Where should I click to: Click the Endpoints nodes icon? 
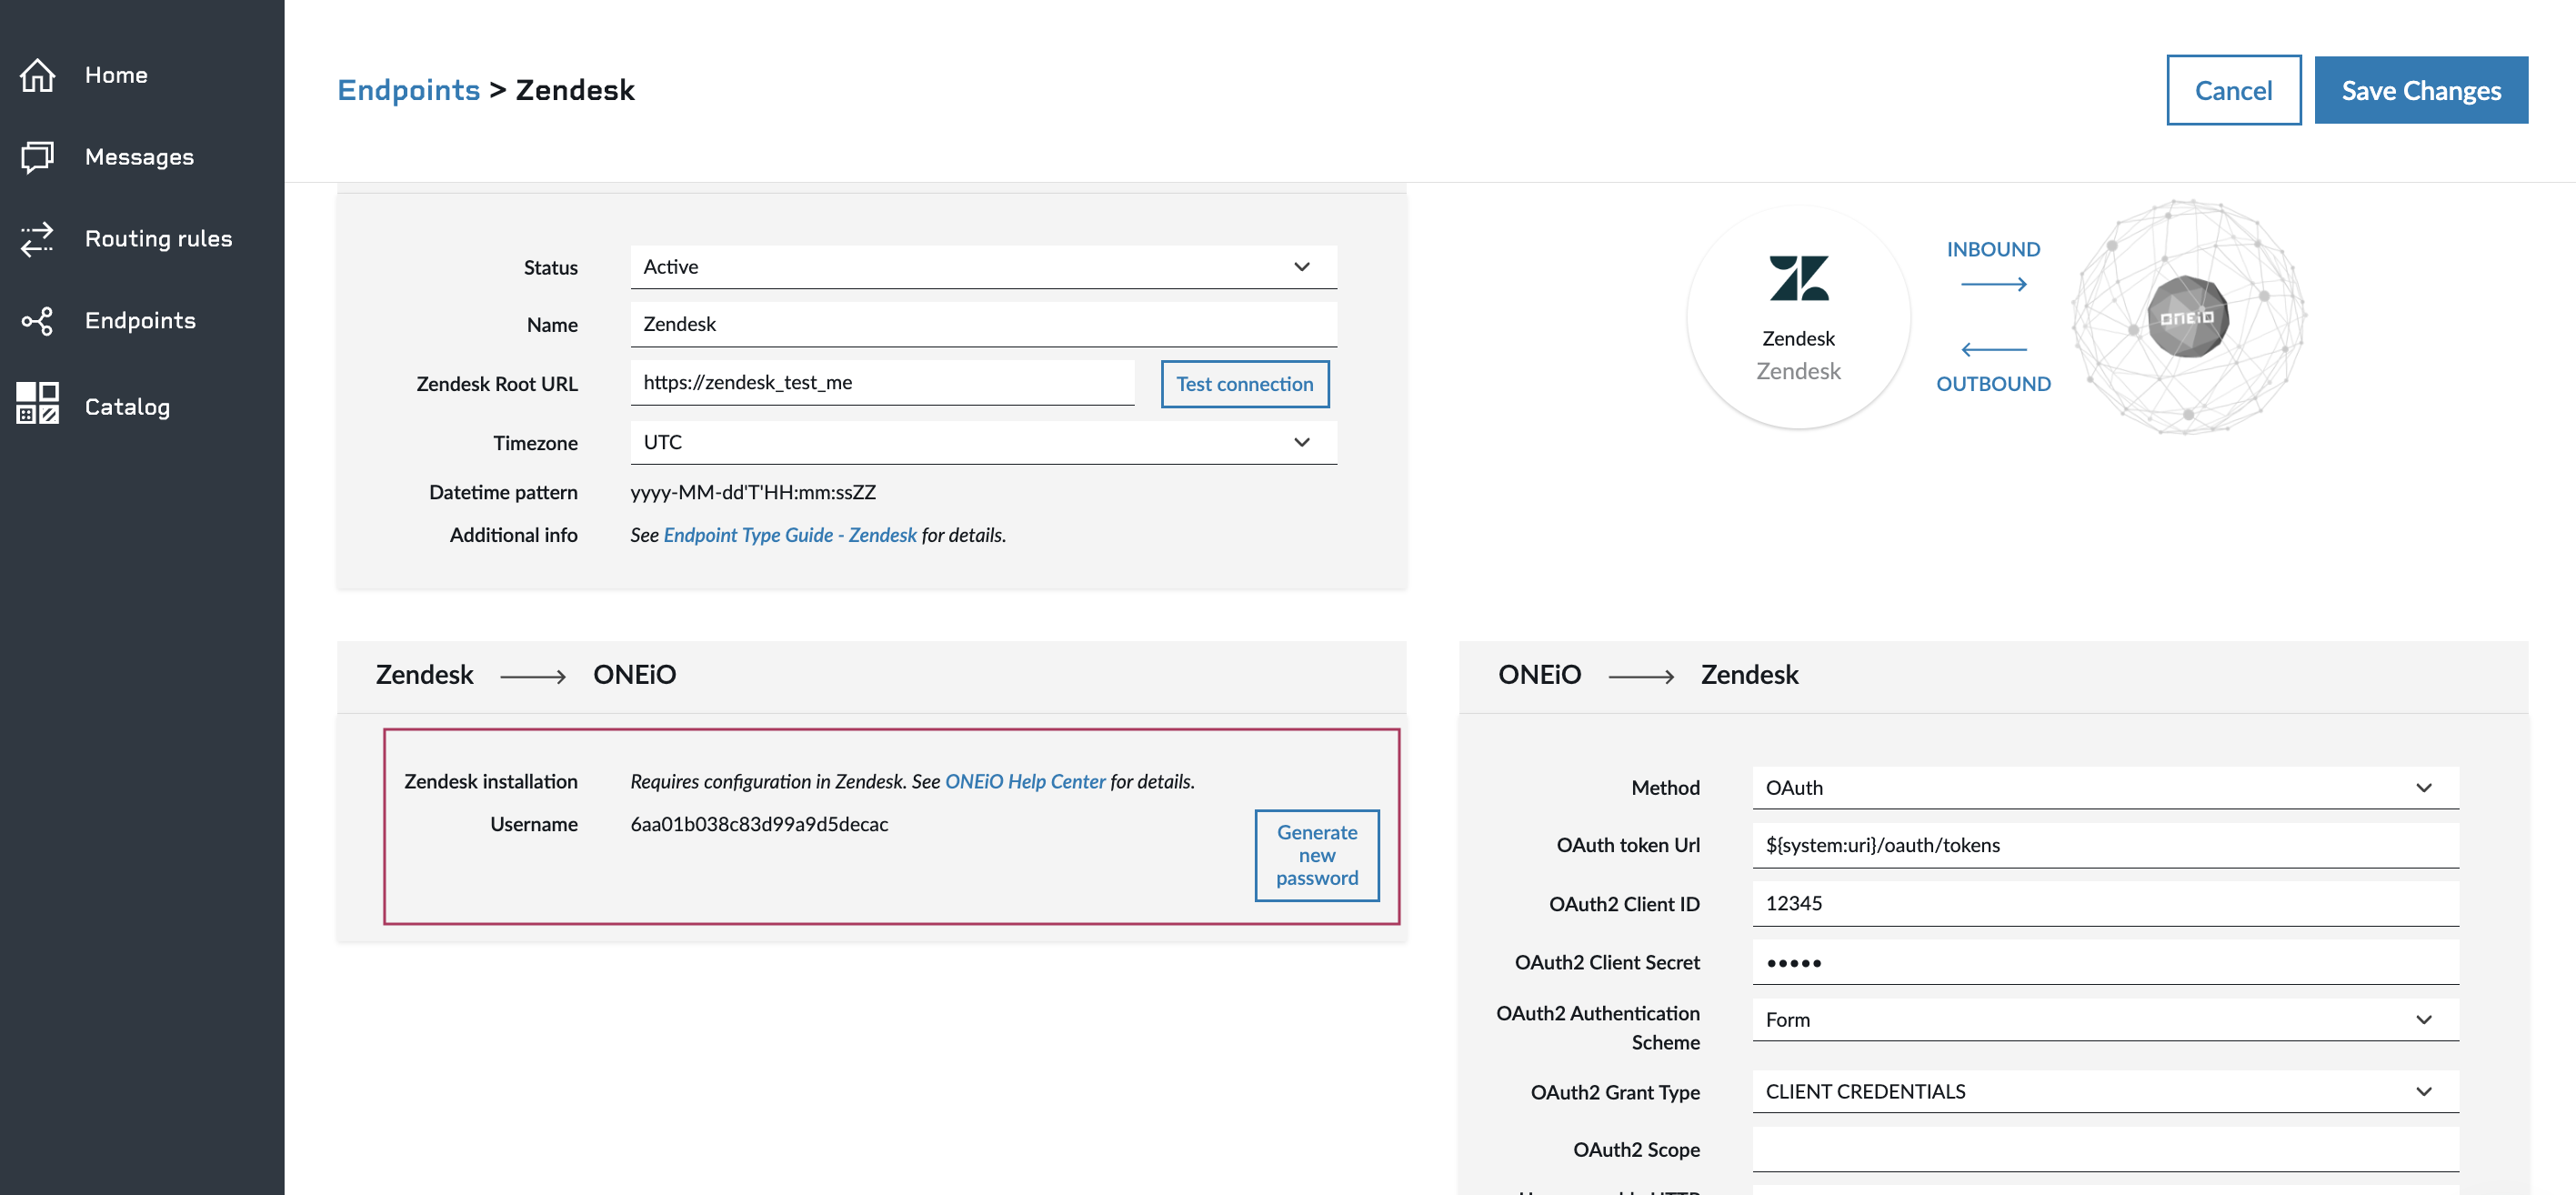click(x=37, y=321)
